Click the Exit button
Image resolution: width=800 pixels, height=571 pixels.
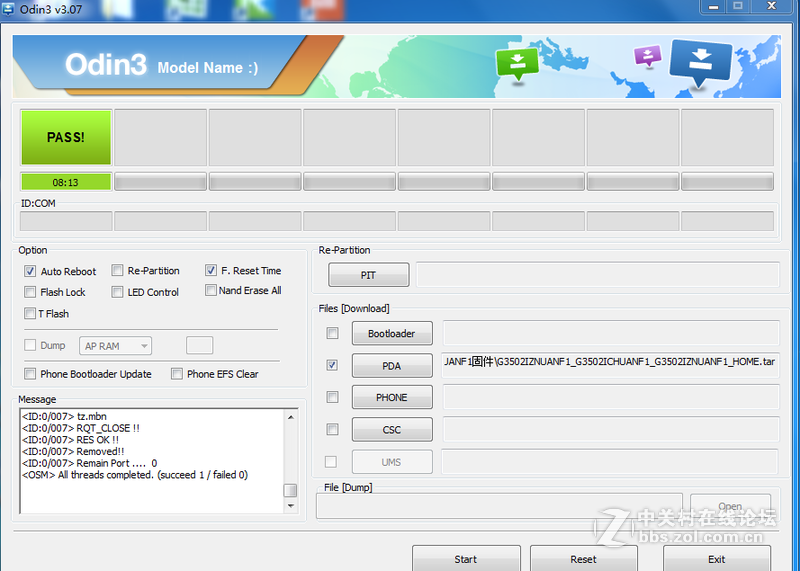pyautogui.click(x=717, y=558)
